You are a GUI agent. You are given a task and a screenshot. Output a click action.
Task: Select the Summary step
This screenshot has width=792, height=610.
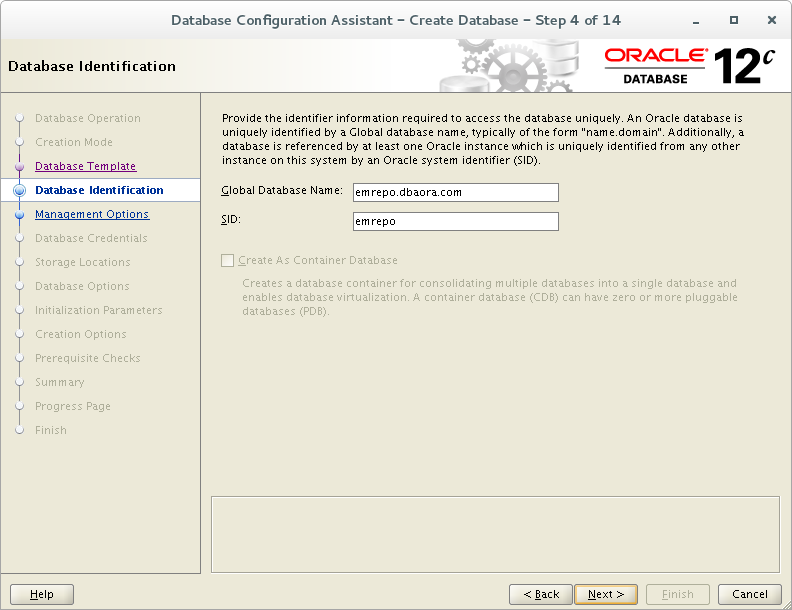tap(60, 382)
